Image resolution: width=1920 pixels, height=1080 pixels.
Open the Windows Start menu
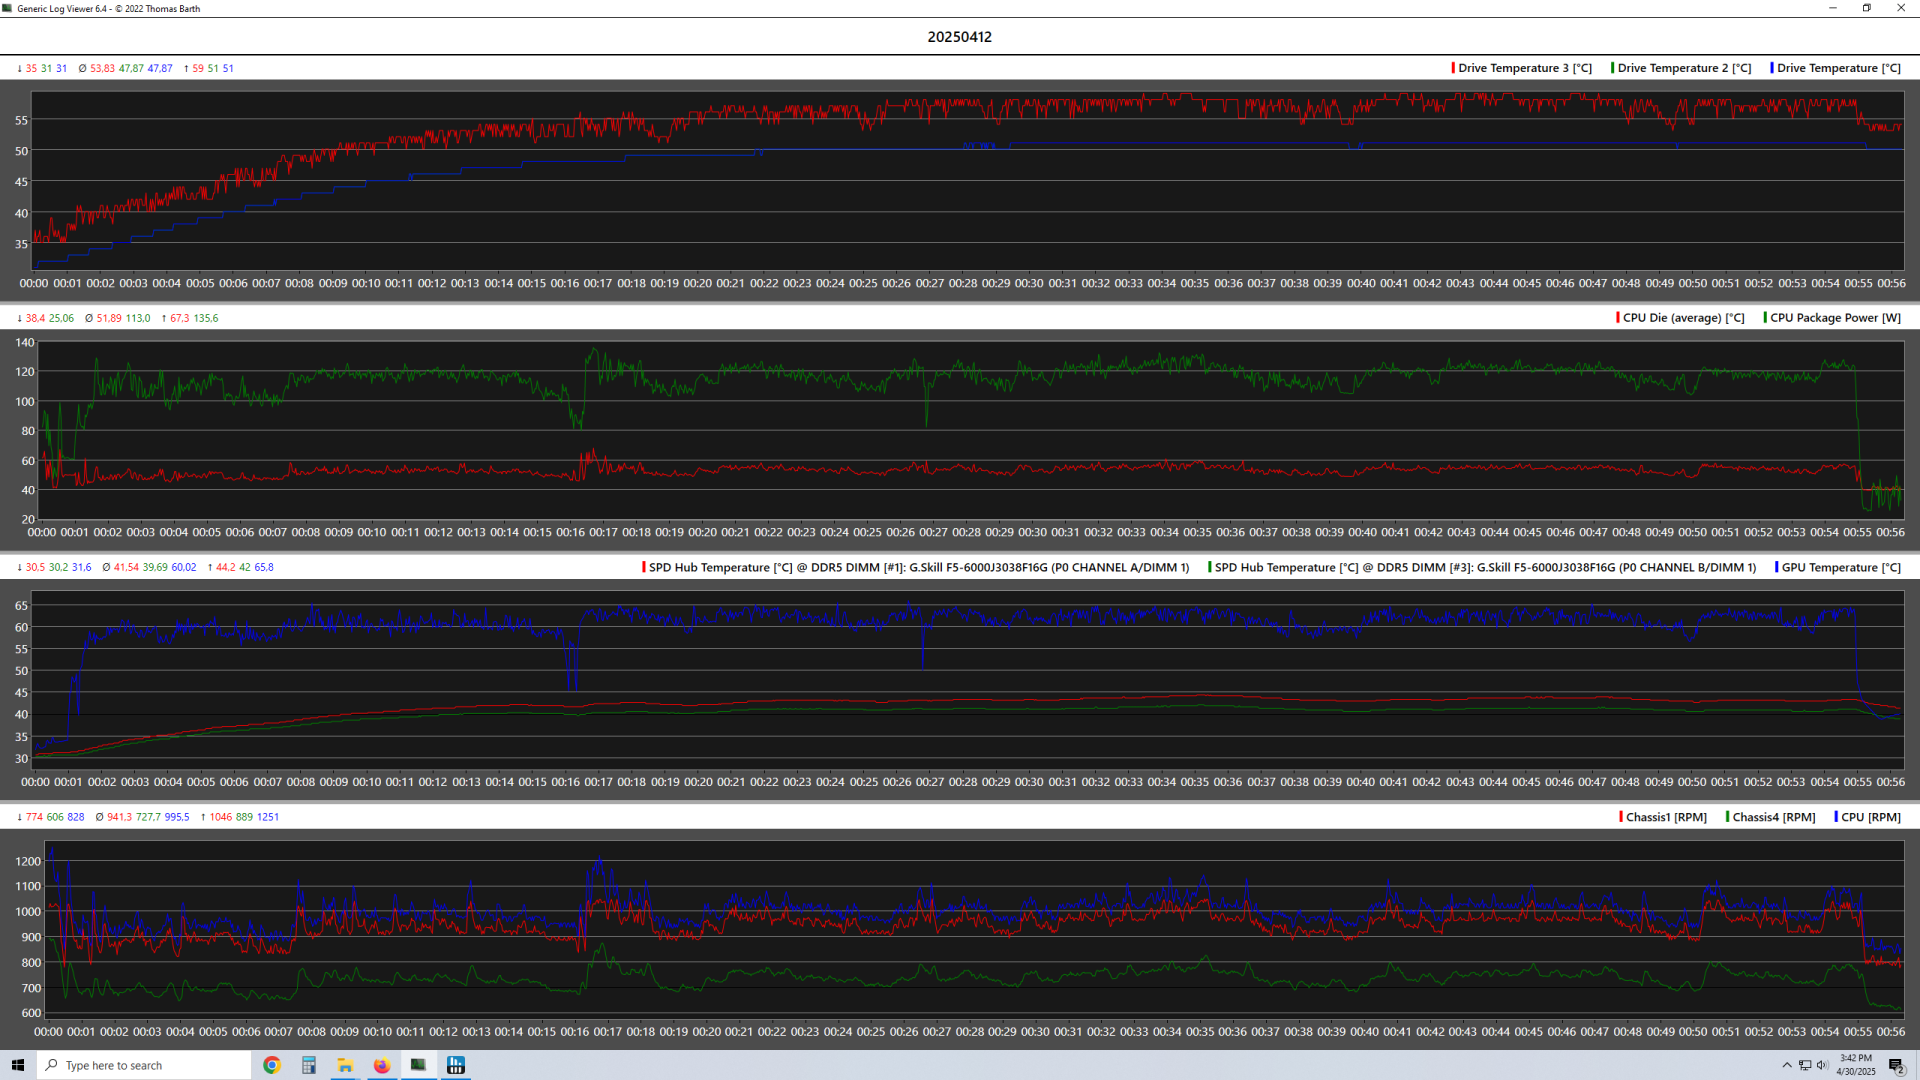tap(18, 1065)
